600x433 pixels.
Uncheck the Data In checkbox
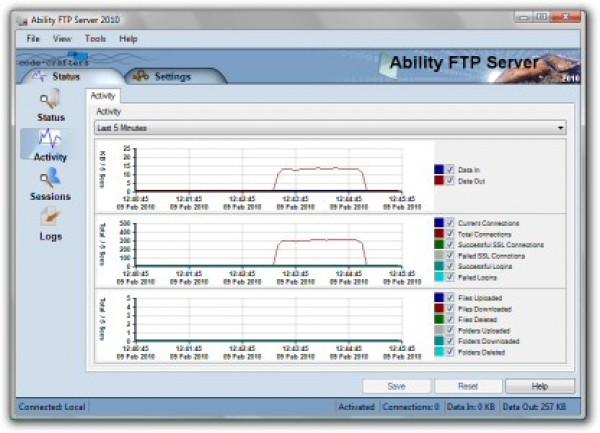(x=450, y=170)
